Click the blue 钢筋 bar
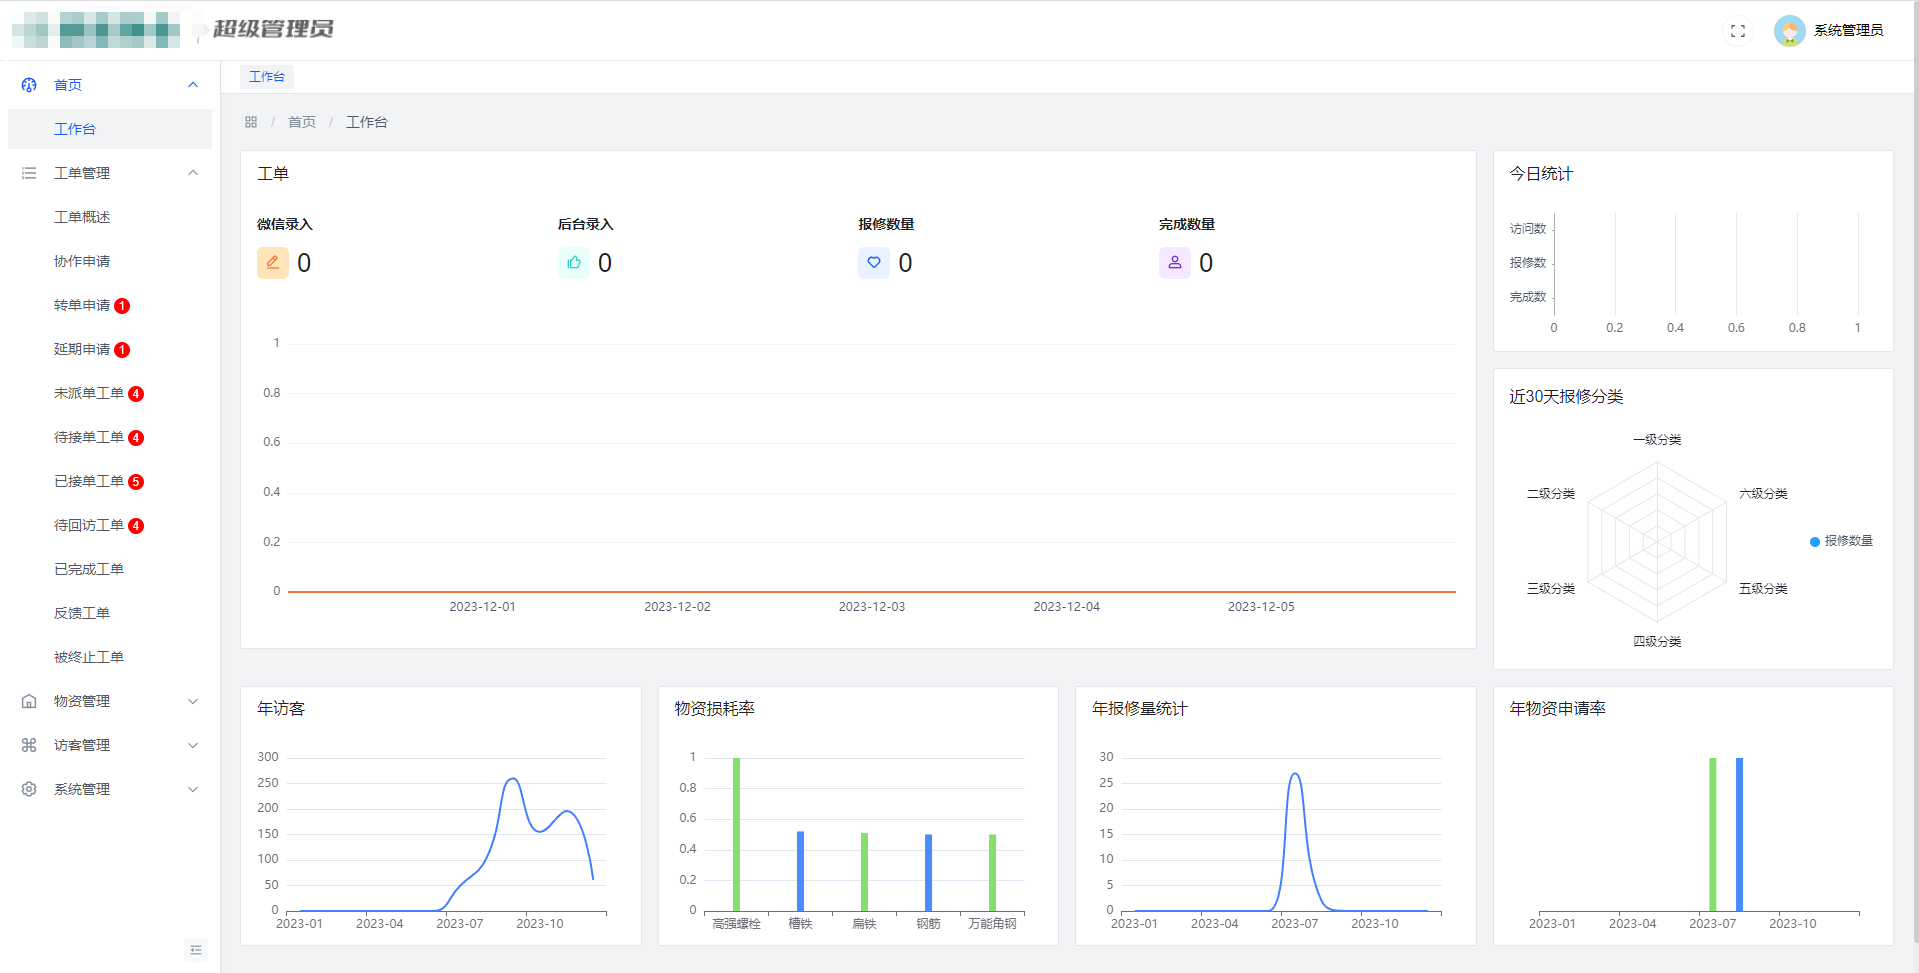The width and height of the screenshot is (1919, 973). coord(928,873)
